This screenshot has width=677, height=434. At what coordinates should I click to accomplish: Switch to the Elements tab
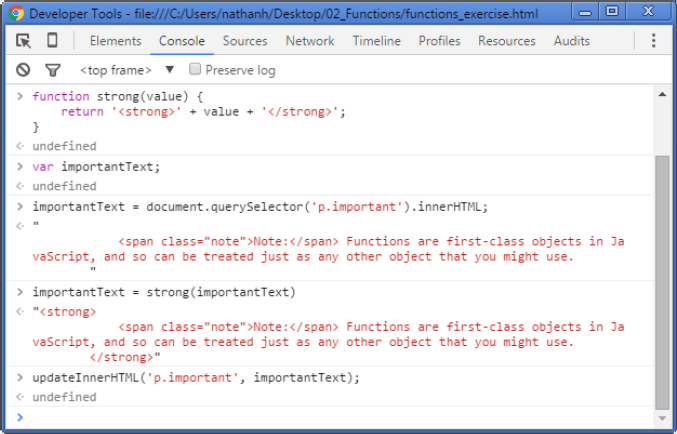click(115, 41)
